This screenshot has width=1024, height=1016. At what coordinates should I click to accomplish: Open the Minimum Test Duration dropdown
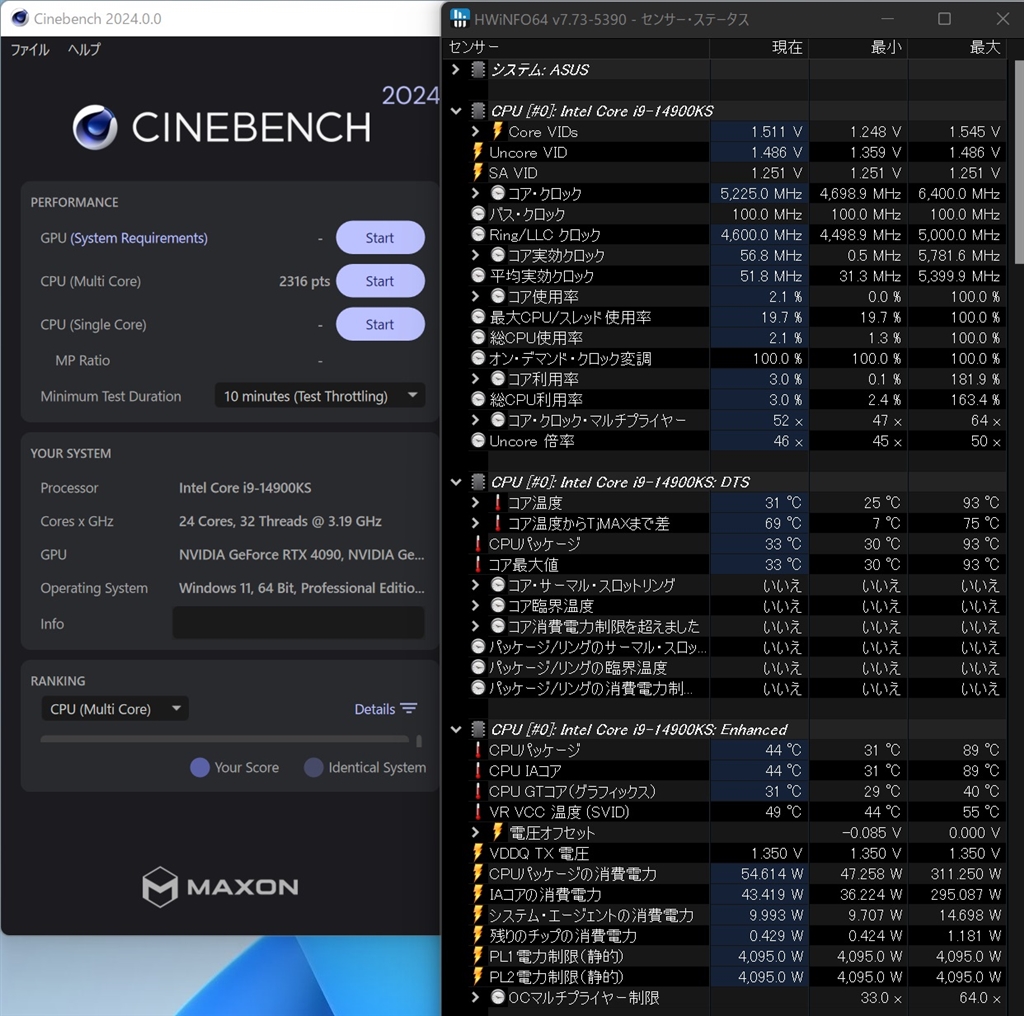(320, 396)
